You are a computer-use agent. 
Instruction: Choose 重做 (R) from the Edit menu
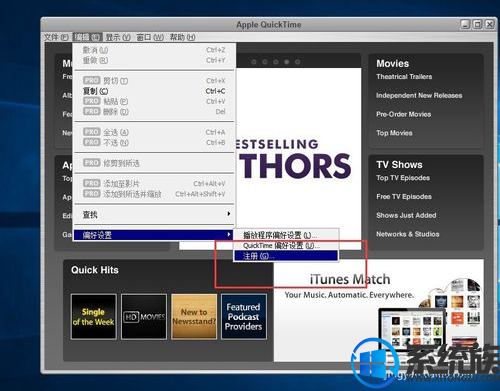click(x=154, y=60)
